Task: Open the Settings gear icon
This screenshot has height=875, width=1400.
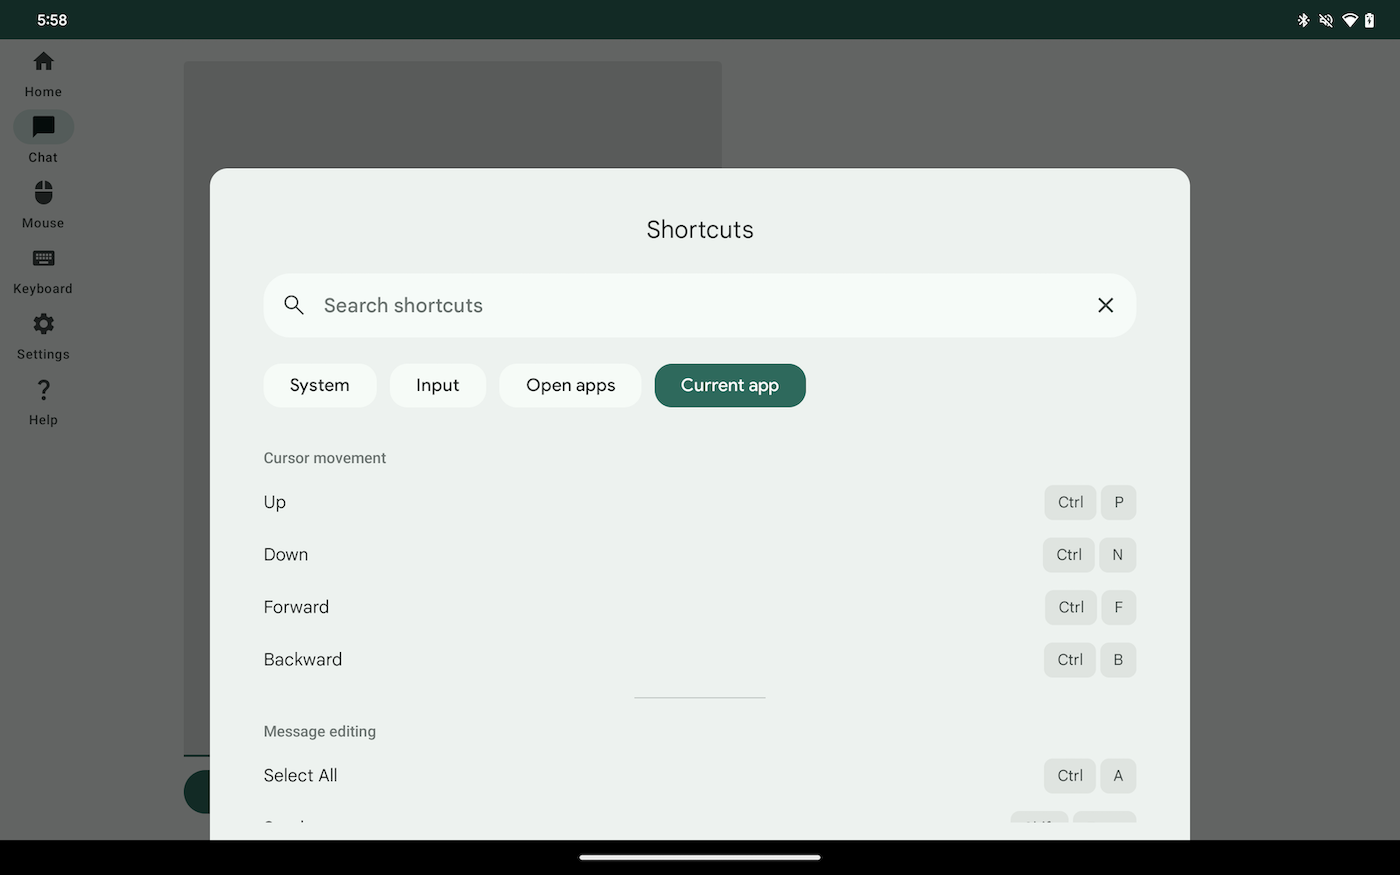Action: pyautogui.click(x=43, y=324)
